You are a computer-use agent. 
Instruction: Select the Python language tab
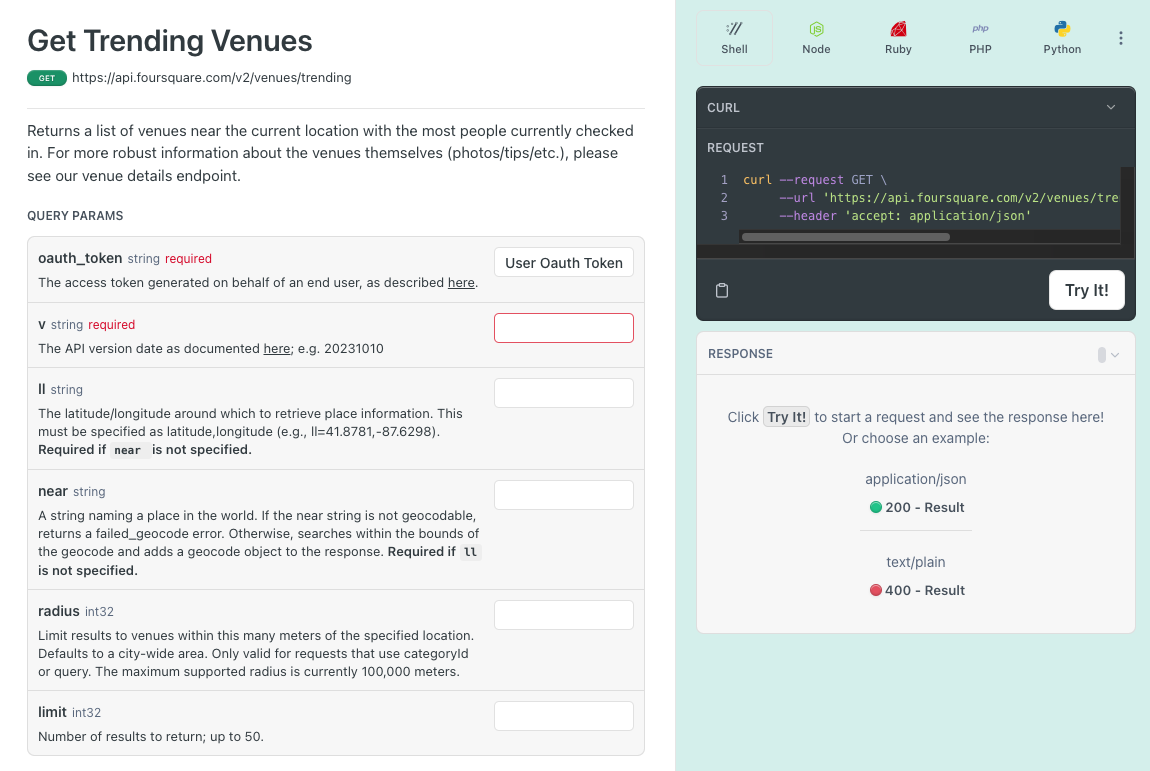(x=1062, y=38)
